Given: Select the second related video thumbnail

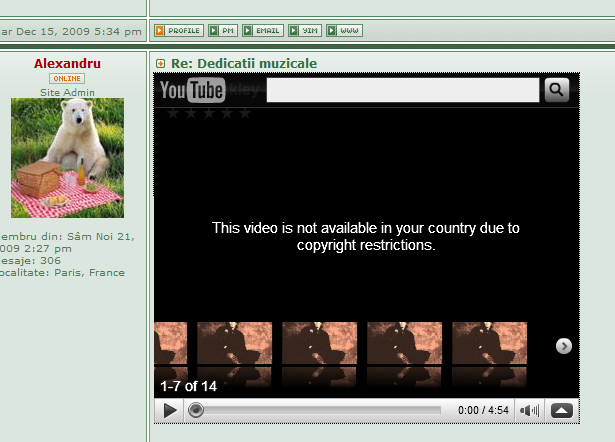Looking at the screenshot, I should pos(235,343).
